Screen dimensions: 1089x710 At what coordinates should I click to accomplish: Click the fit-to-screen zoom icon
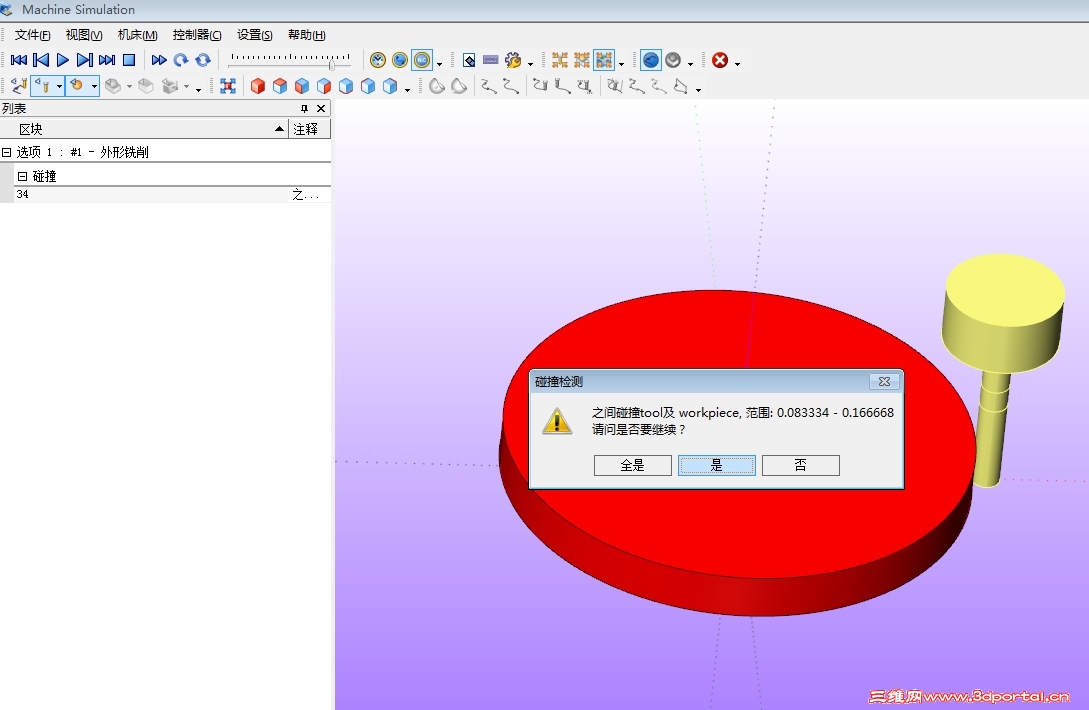(228, 86)
